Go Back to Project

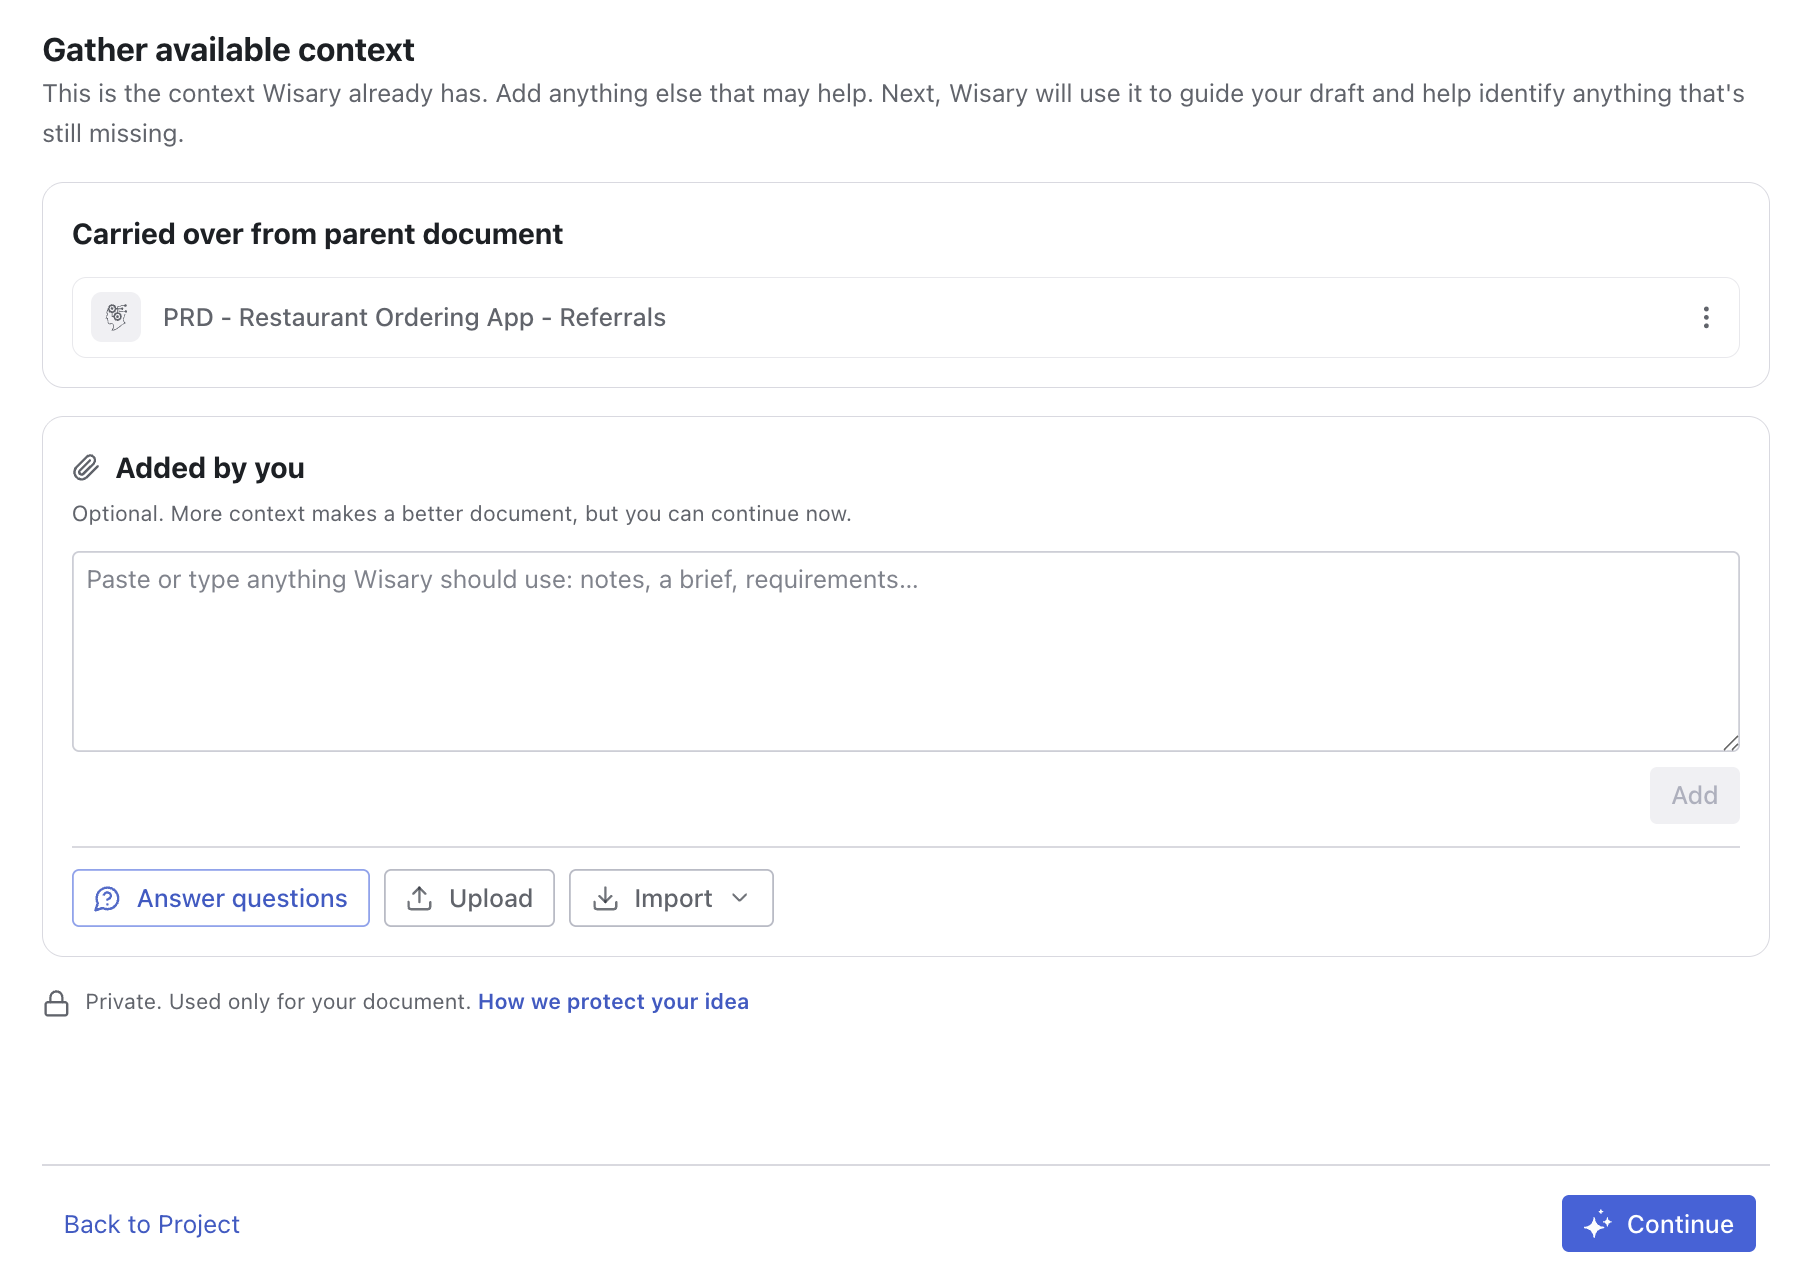click(152, 1224)
